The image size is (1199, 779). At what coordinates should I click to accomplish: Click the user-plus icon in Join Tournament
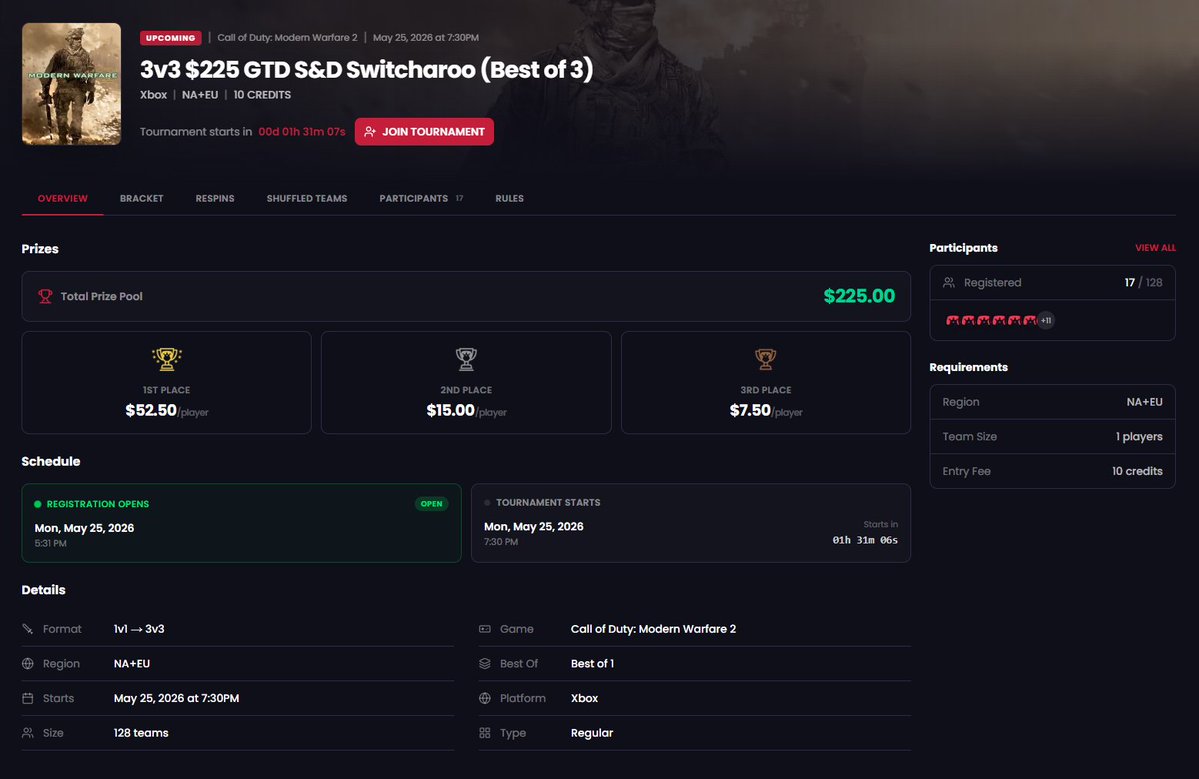369,131
